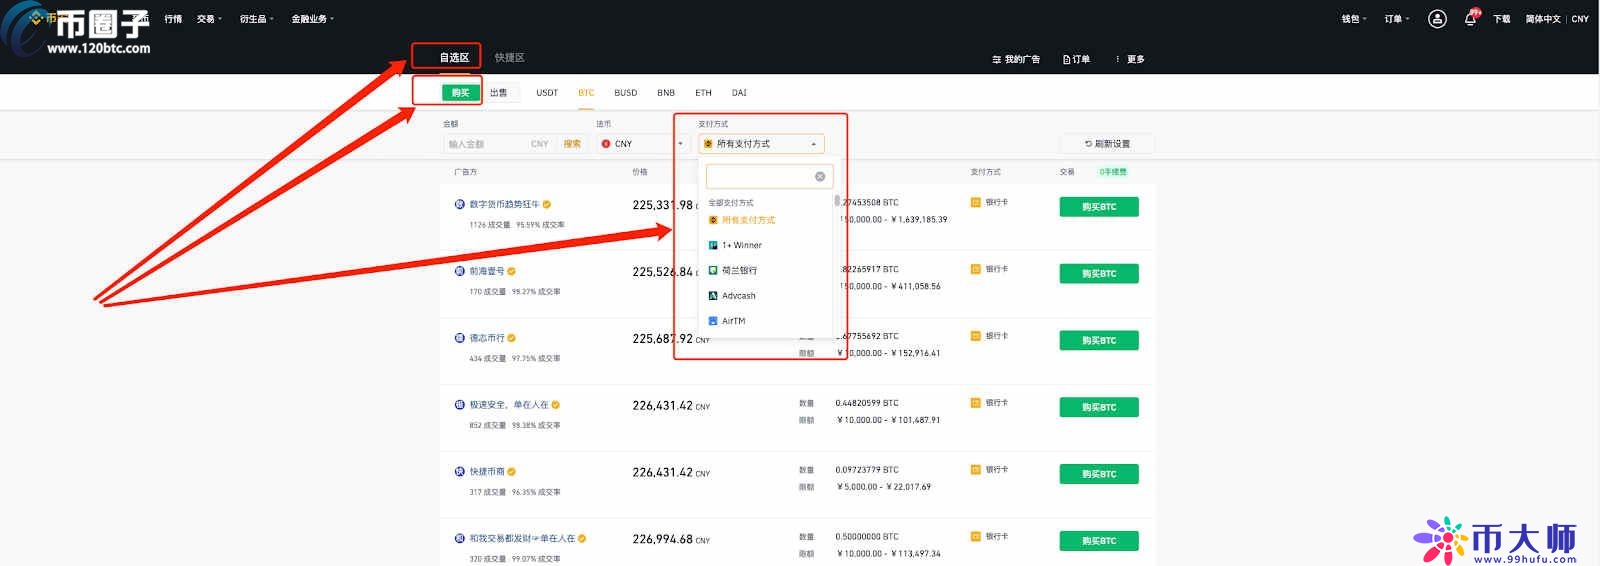Click the 更多 three-dots menu

tap(1118, 60)
